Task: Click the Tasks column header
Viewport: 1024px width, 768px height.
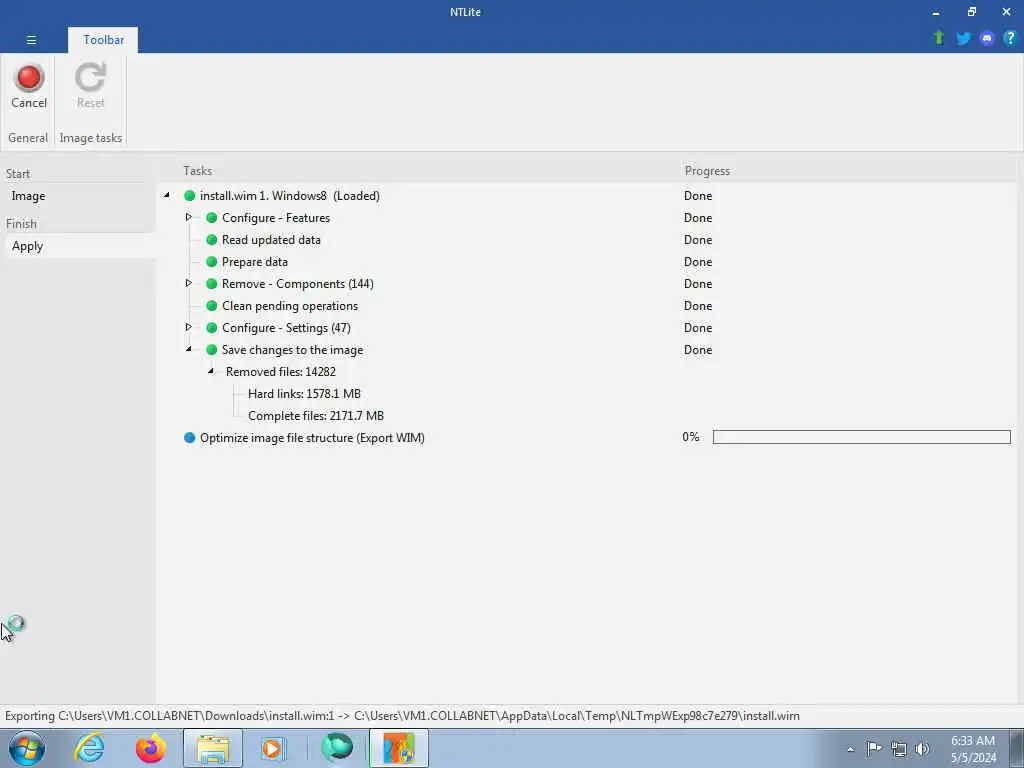Action: point(197,171)
